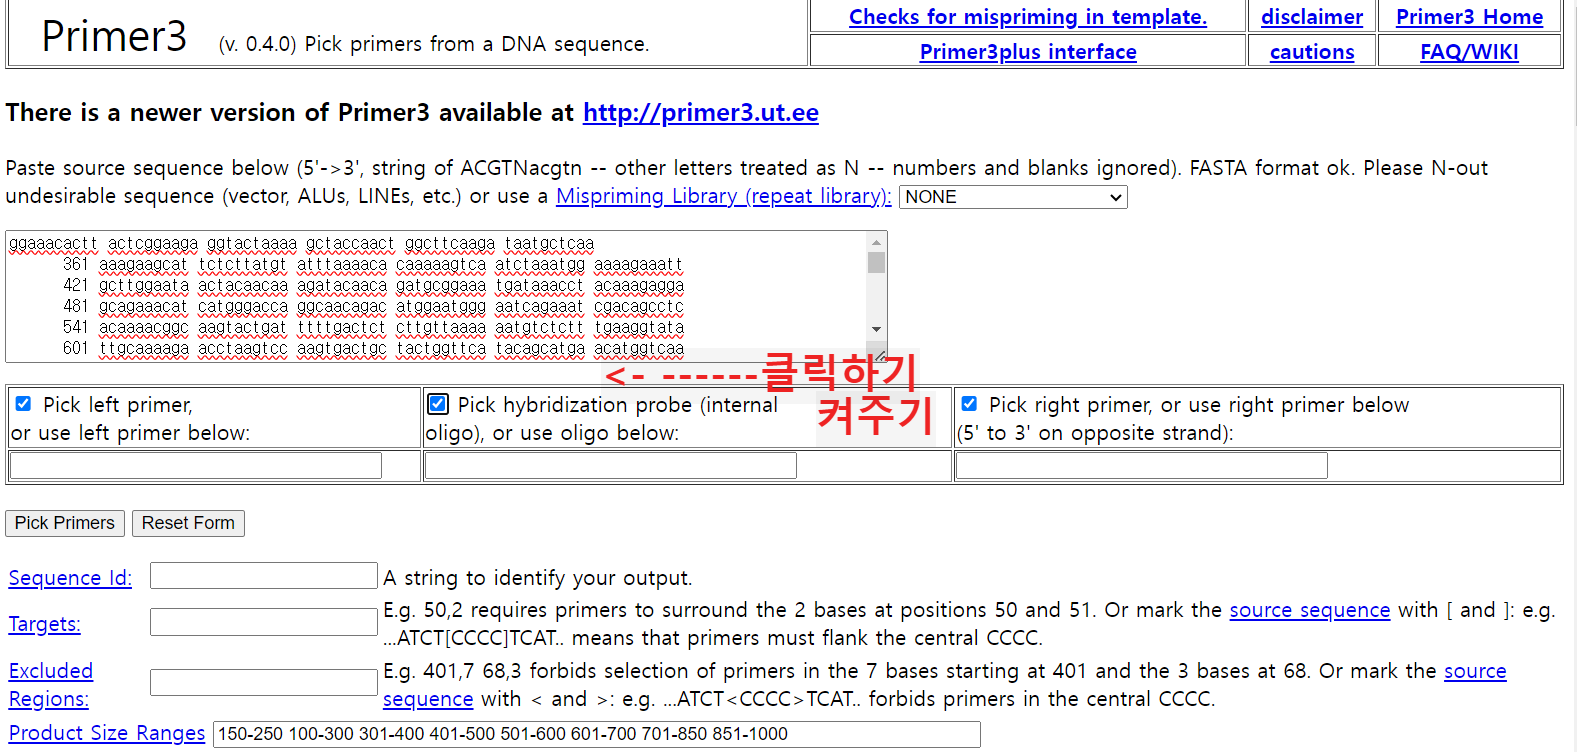Click inside the source sequence text area
The image size is (1577, 752).
coord(436,297)
